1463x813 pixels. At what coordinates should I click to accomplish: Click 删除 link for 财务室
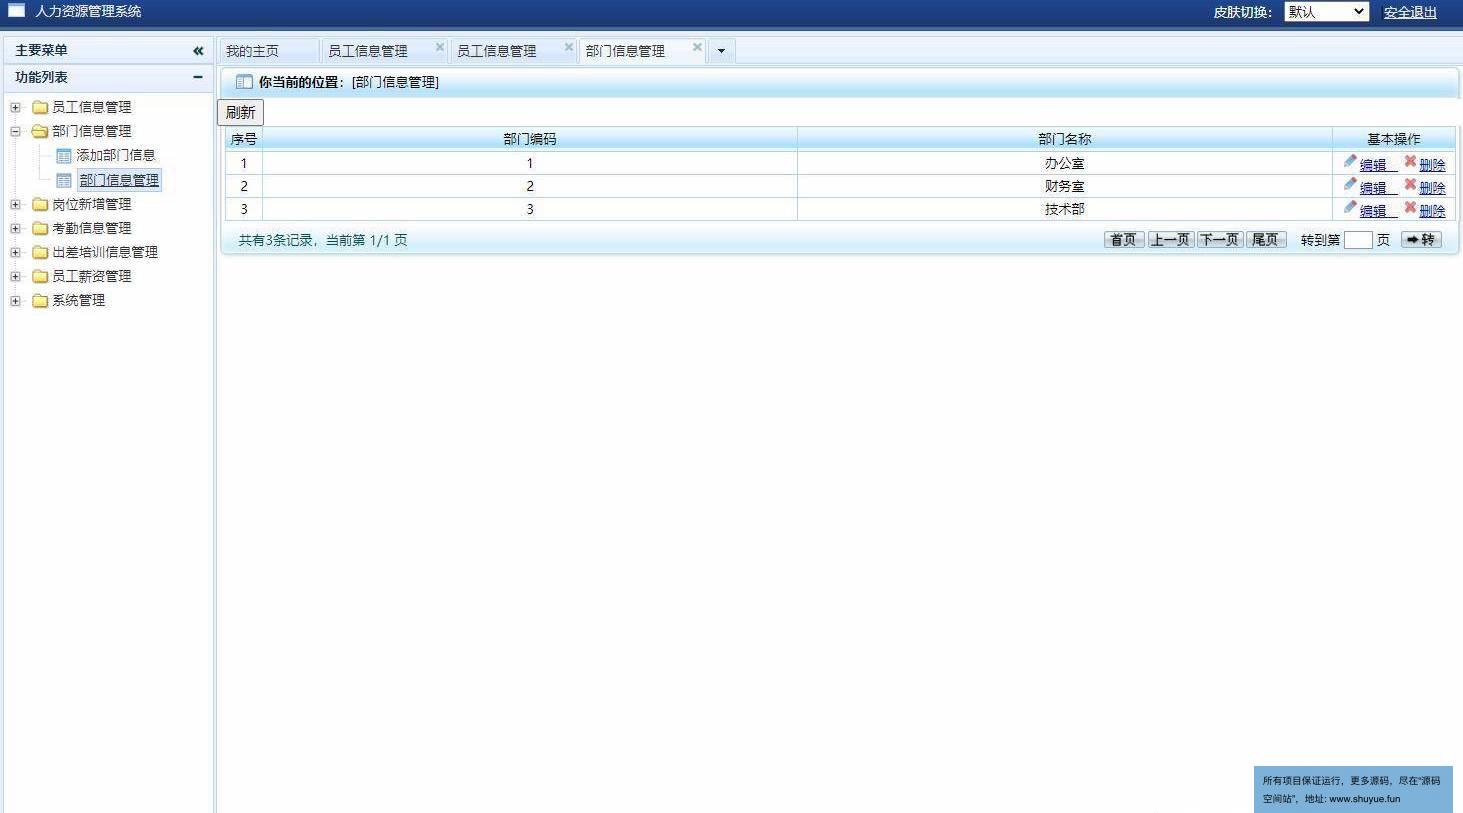click(1432, 188)
